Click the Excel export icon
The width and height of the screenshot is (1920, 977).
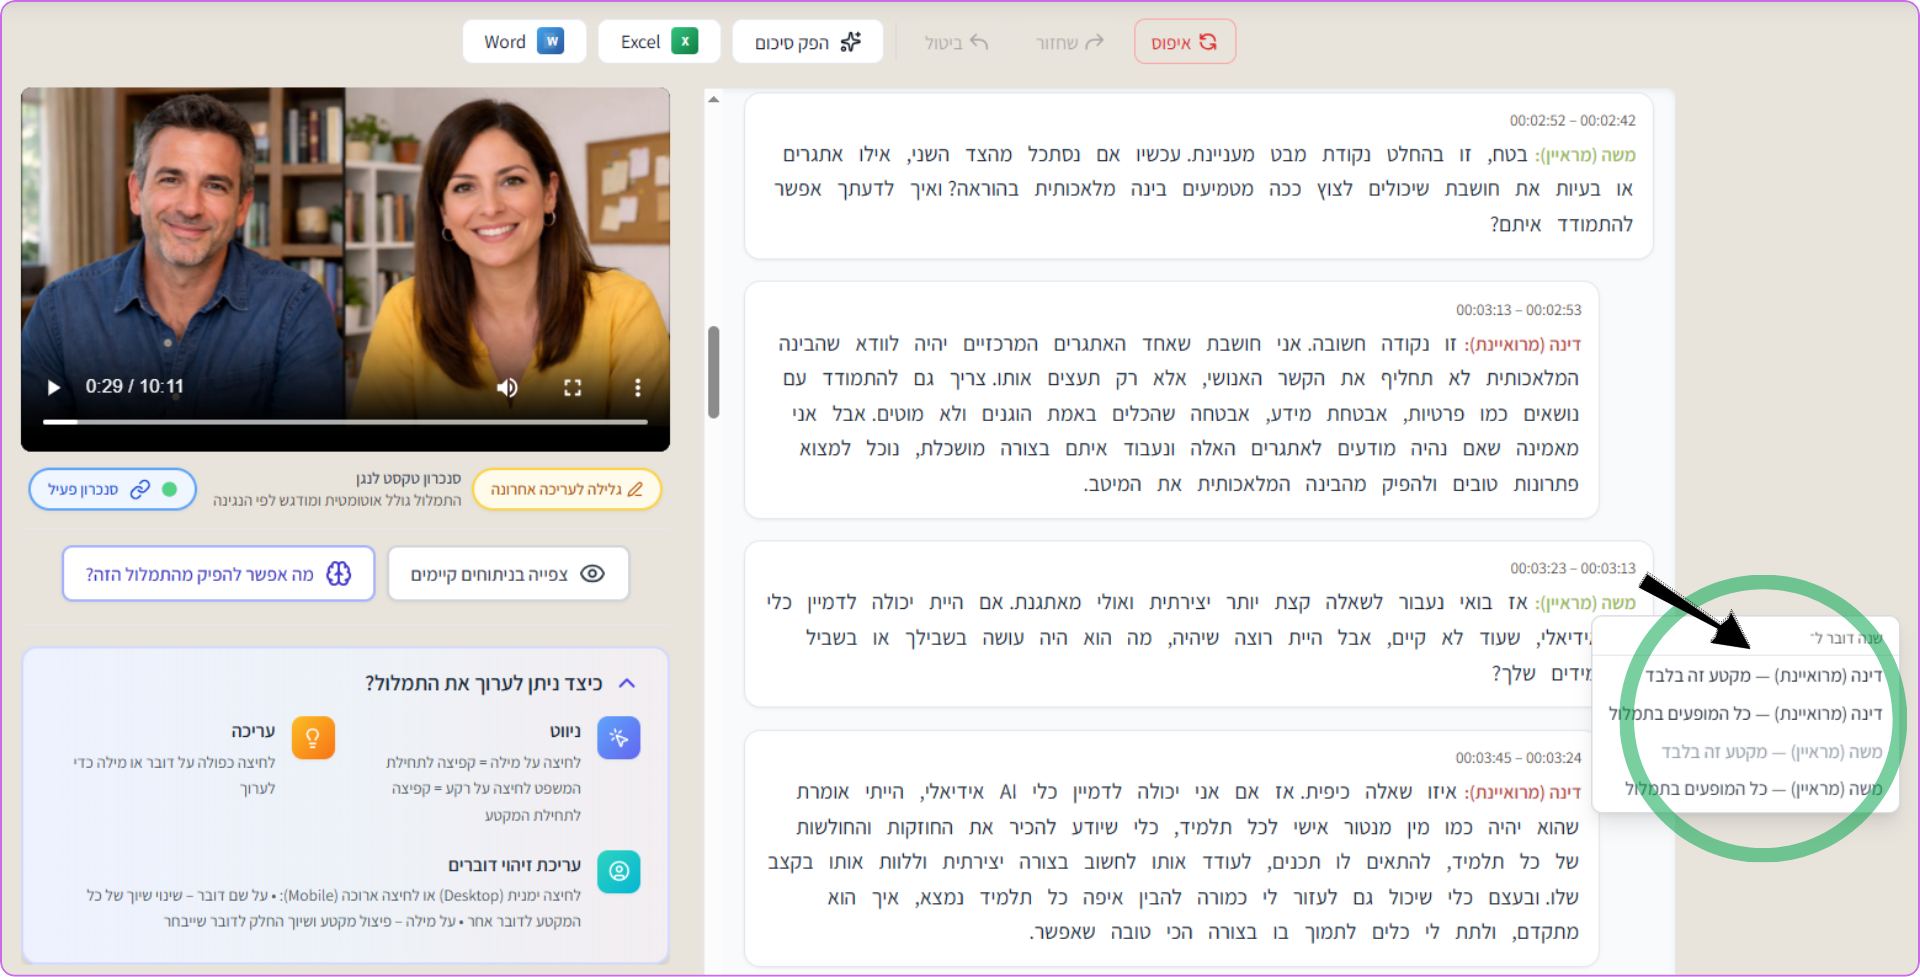(688, 41)
